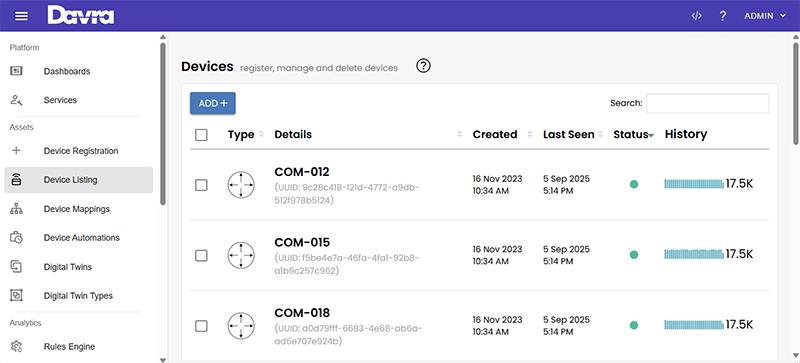The width and height of the screenshot is (800, 363).
Task: Focus the Search input field
Action: [x=708, y=103]
